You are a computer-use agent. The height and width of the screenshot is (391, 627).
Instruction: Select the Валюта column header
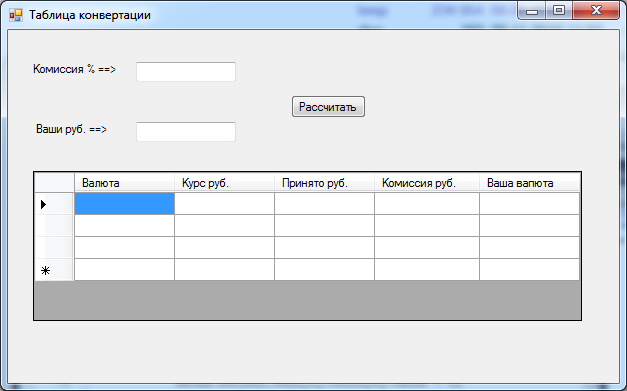click(124, 183)
